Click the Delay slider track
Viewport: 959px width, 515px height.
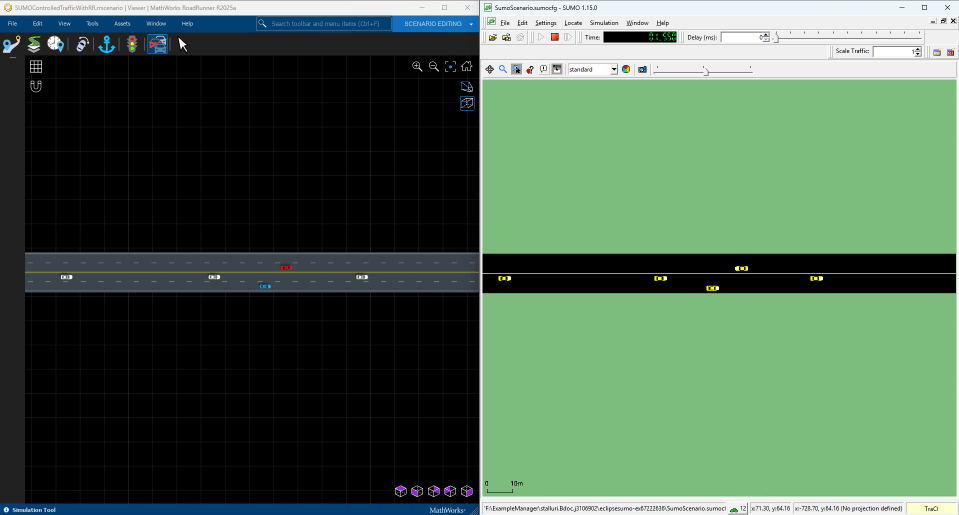[x=850, y=37]
